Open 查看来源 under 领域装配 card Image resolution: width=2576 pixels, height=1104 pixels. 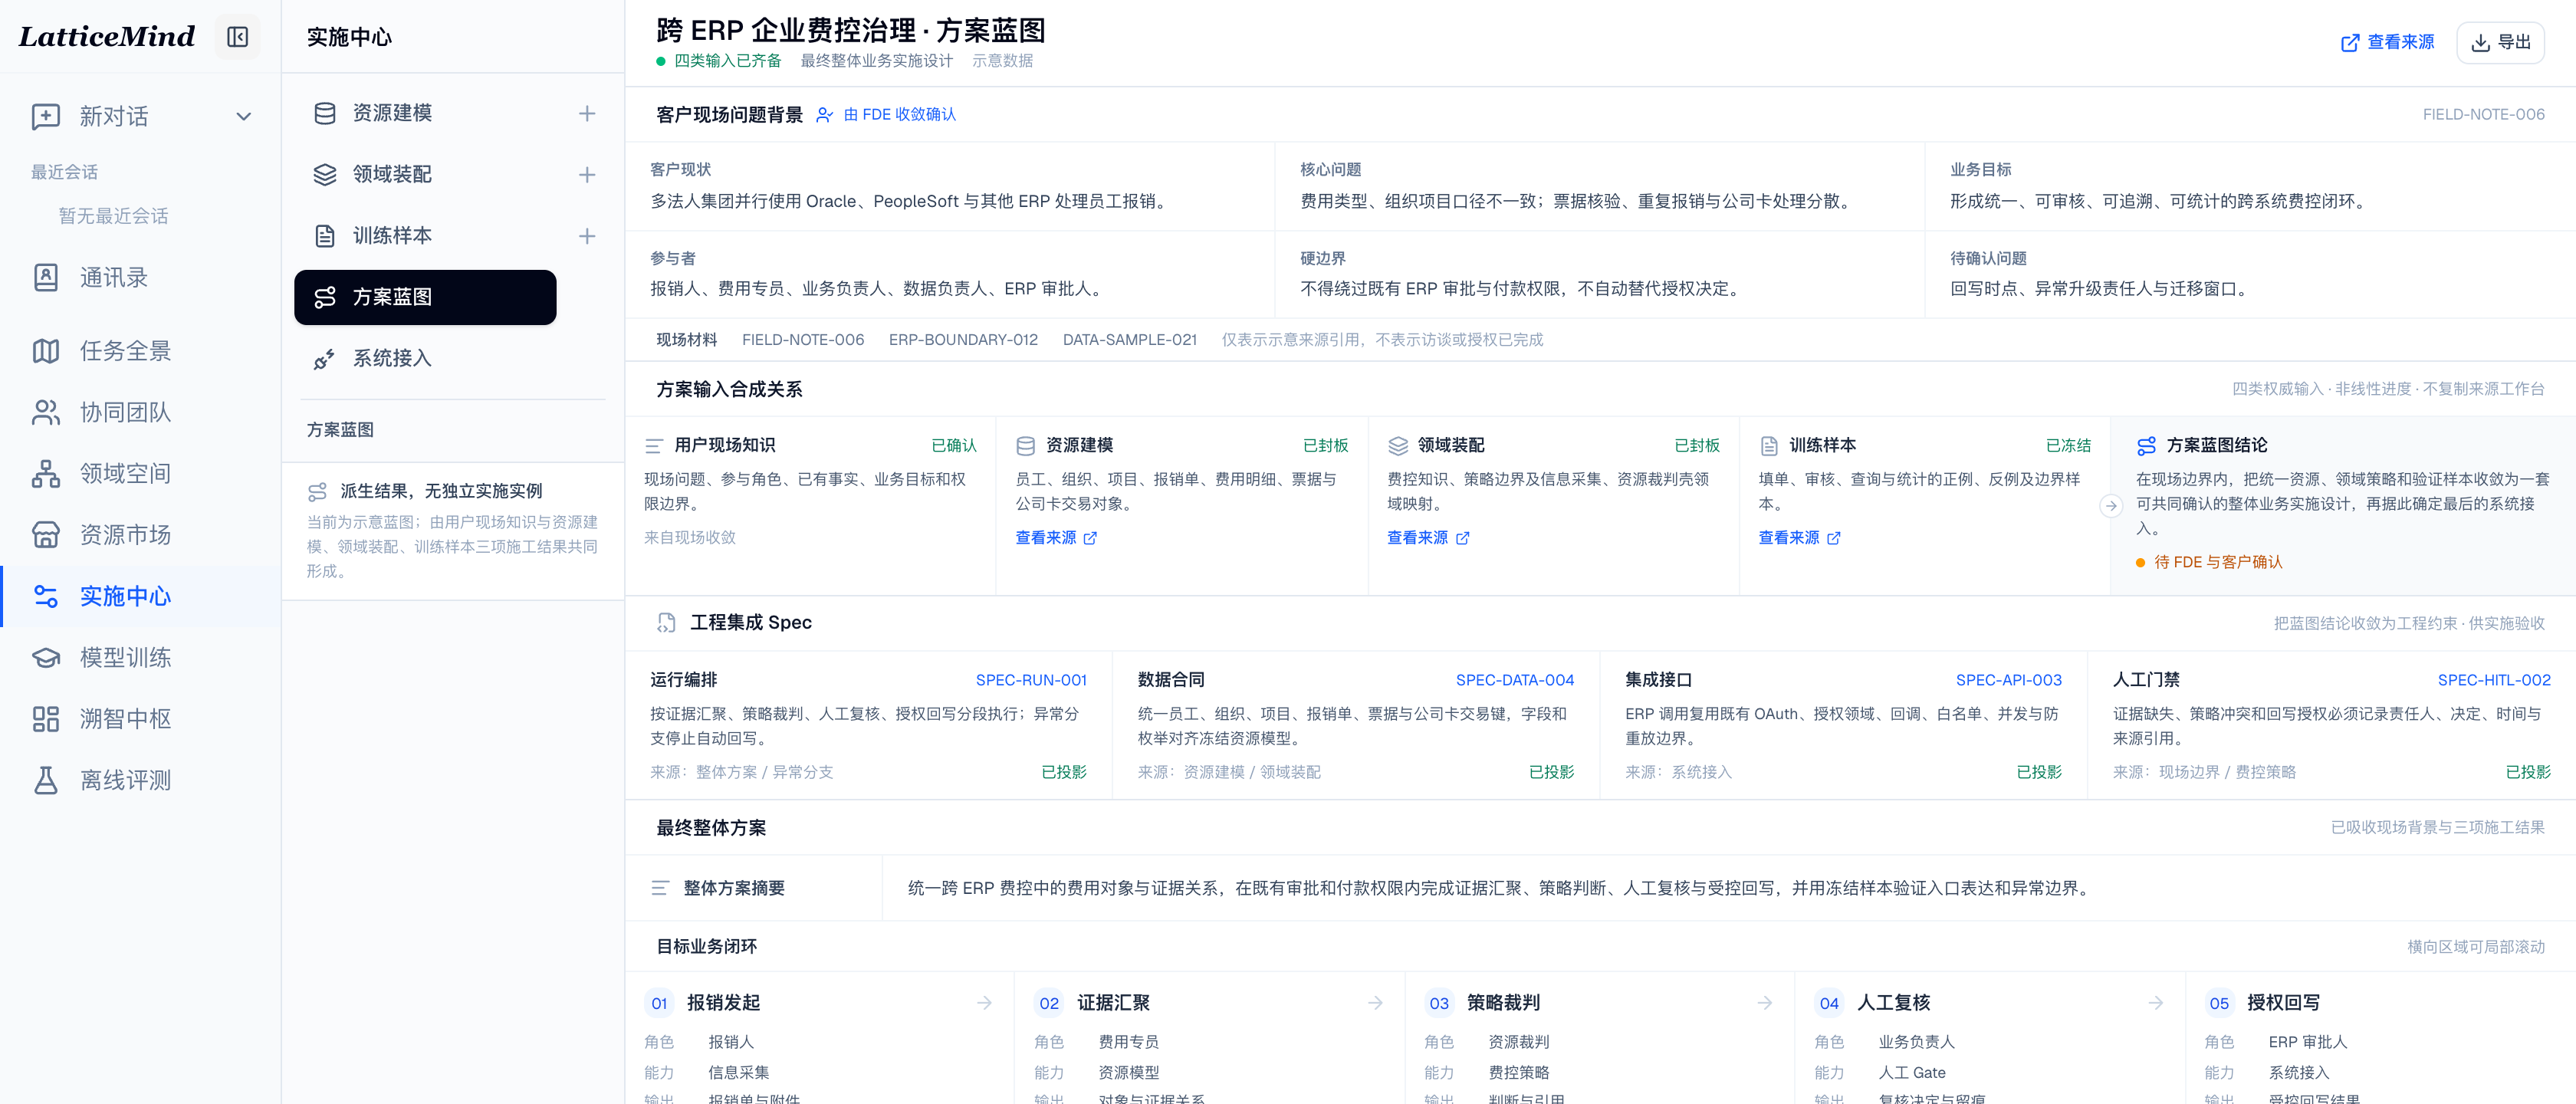[x=1427, y=538]
